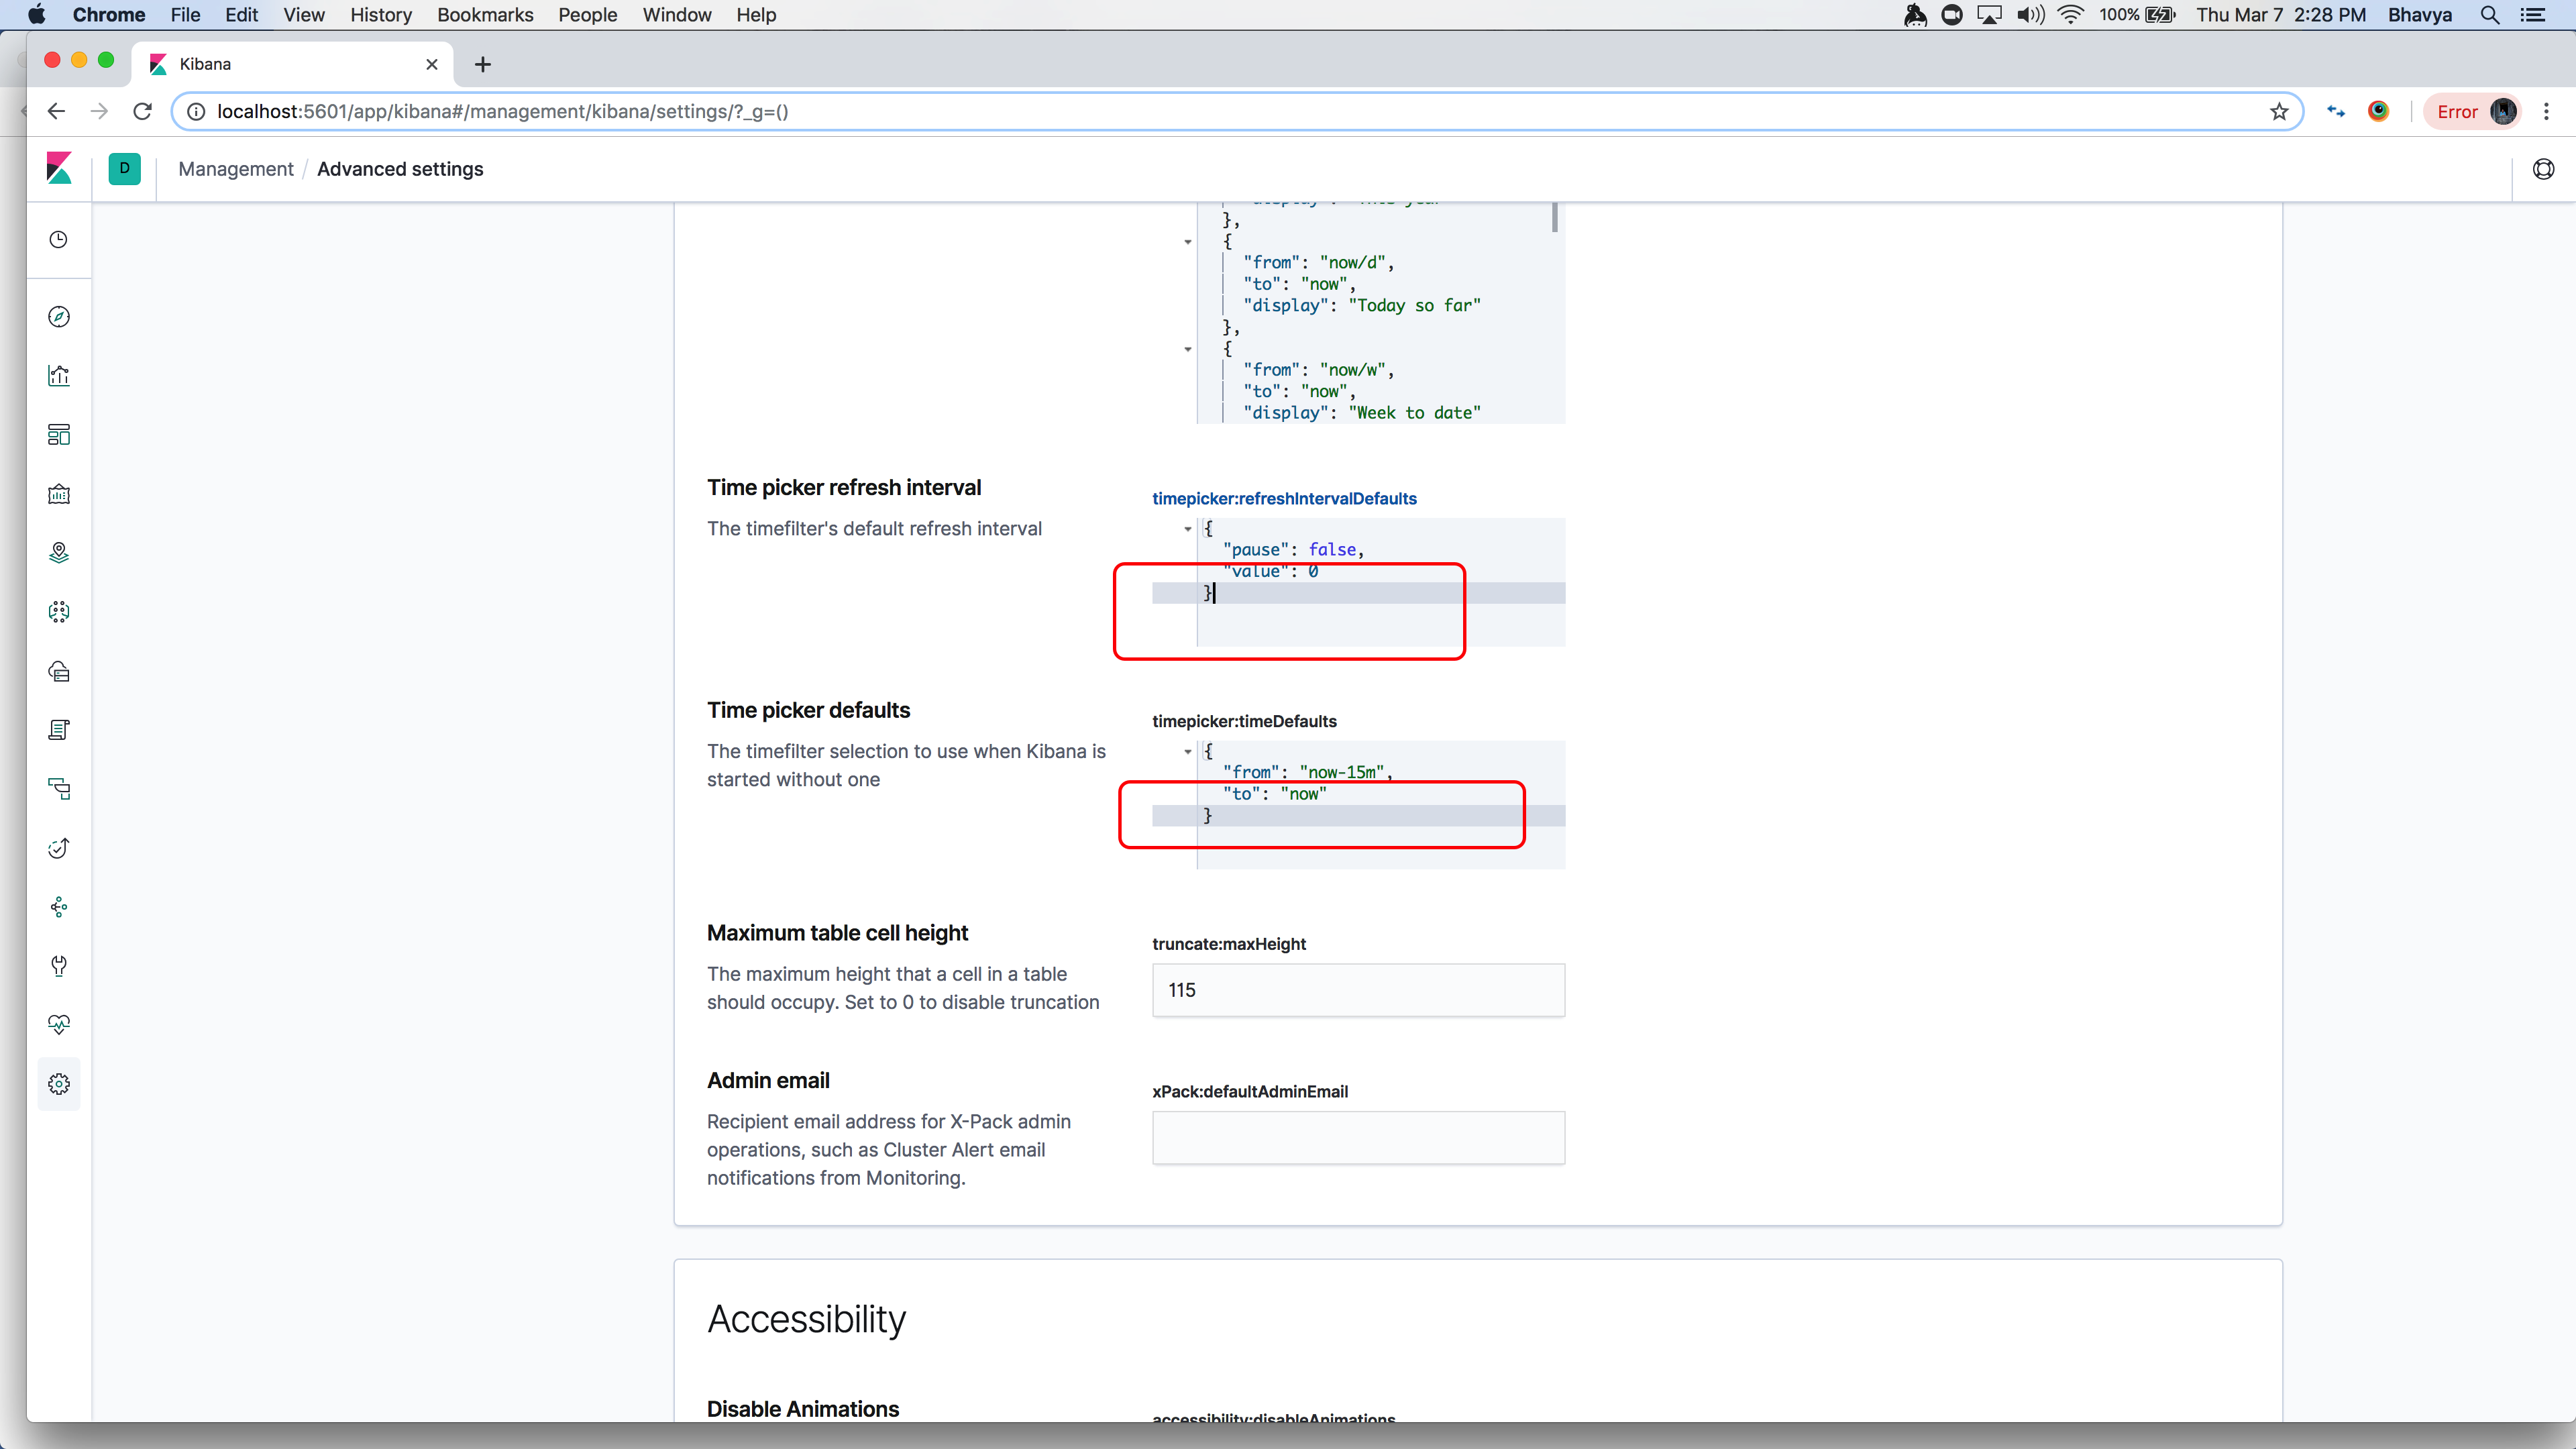This screenshot has width=2576, height=1449.
Task: Open the View menu
Action: 303,15
